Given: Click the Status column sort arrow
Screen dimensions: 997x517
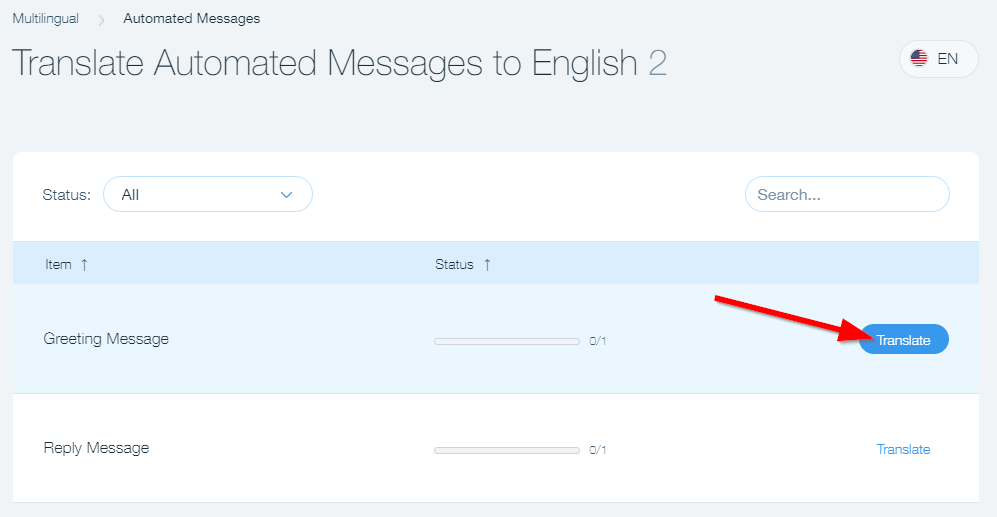Looking at the screenshot, I should [x=487, y=265].
